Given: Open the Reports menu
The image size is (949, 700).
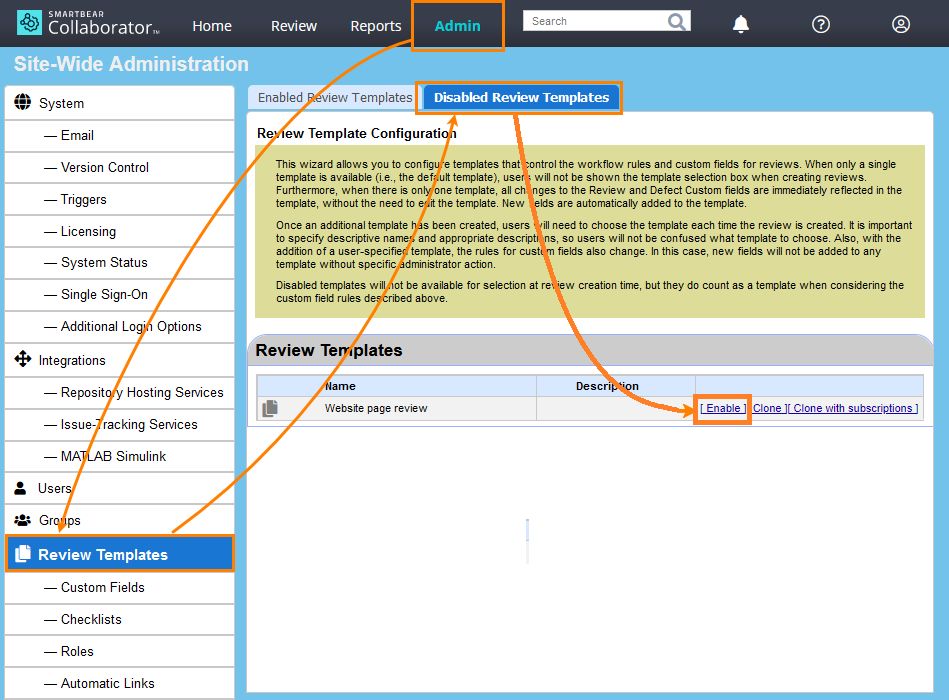Looking at the screenshot, I should 375,26.
